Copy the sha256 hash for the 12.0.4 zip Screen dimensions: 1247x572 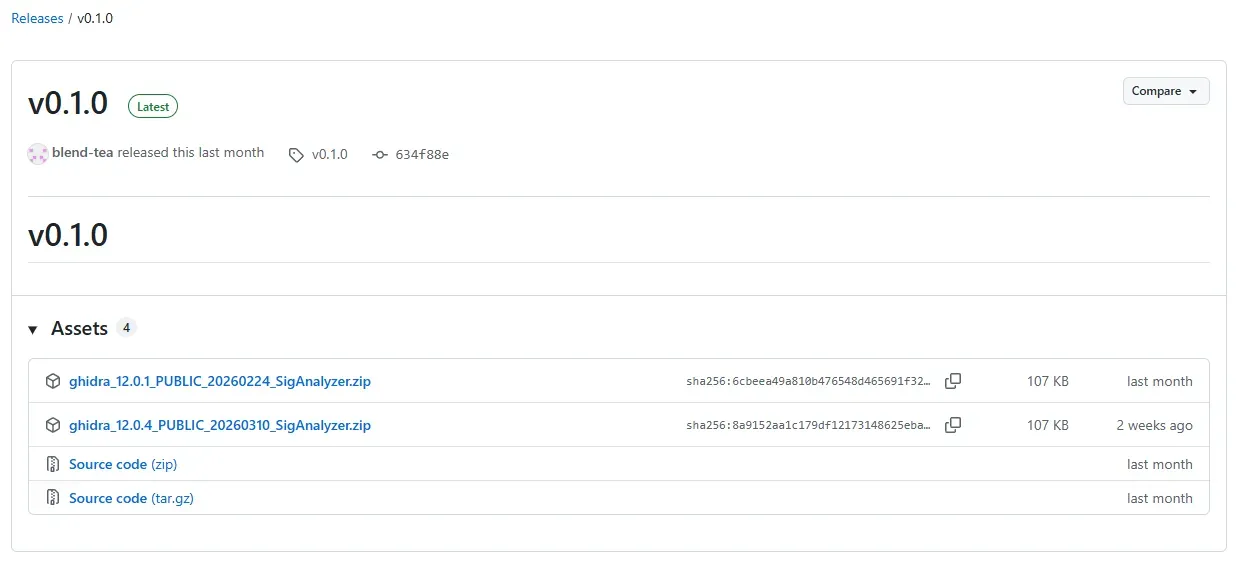tap(953, 425)
